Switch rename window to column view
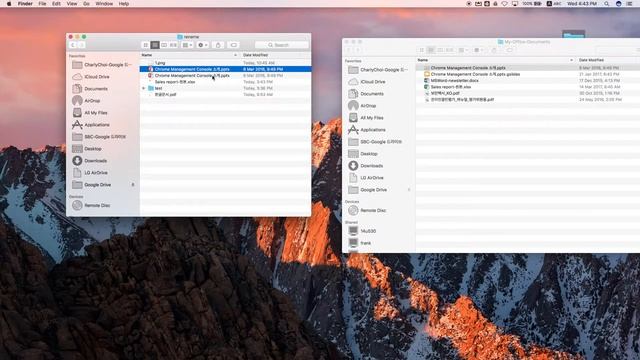This screenshot has width=640, height=360. coord(164,45)
